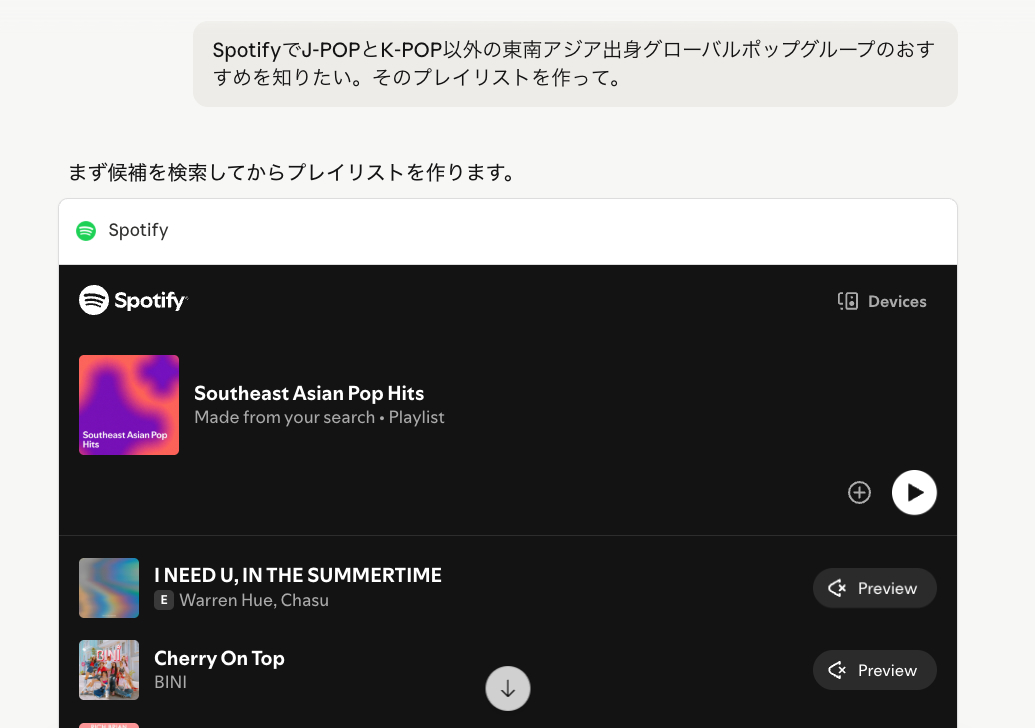Image resolution: width=1035 pixels, height=728 pixels.
Task: Expand more tracks using the down arrow
Action: [507, 688]
